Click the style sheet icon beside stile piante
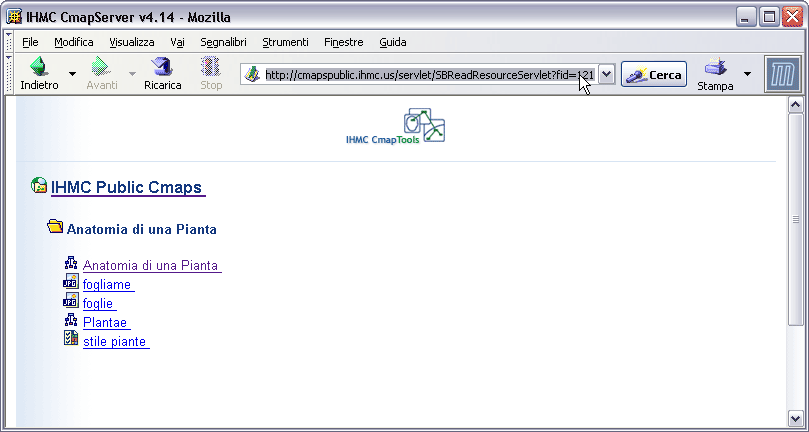 point(71,338)
